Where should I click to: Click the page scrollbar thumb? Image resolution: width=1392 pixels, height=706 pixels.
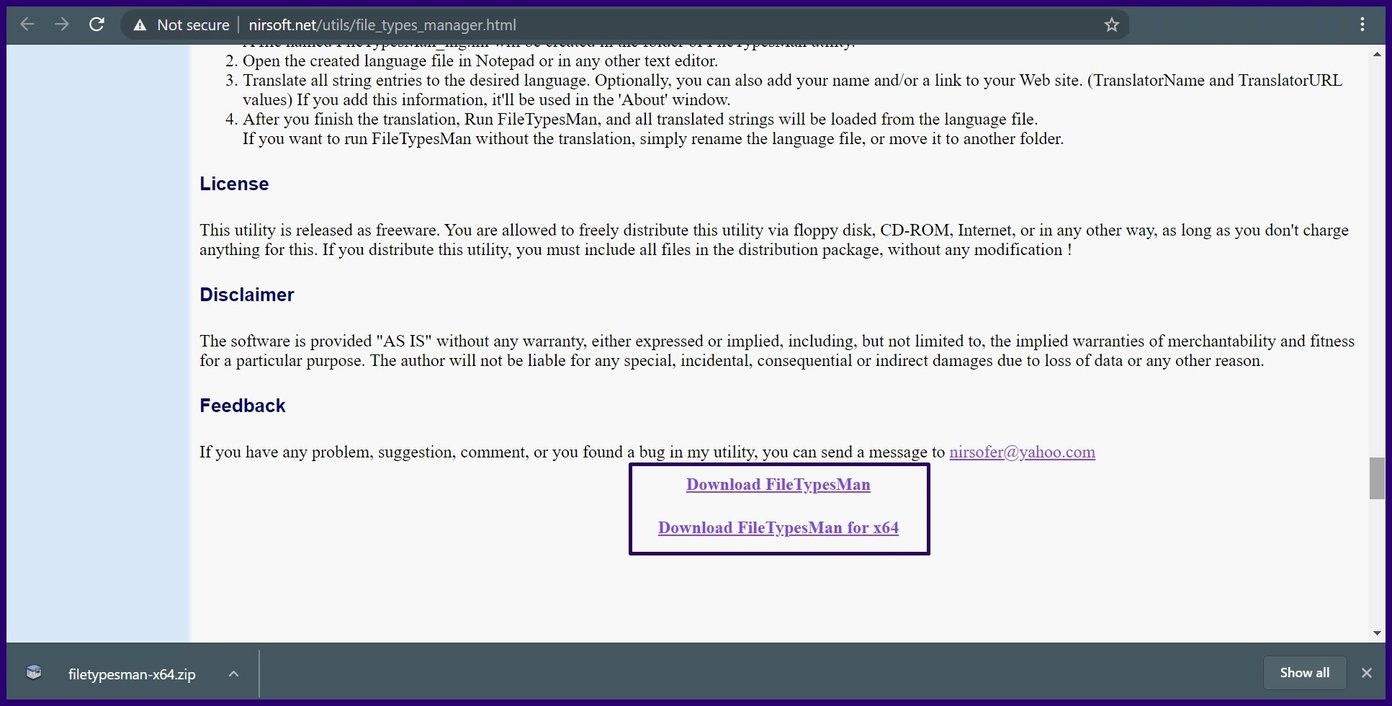coord(1377,478)
